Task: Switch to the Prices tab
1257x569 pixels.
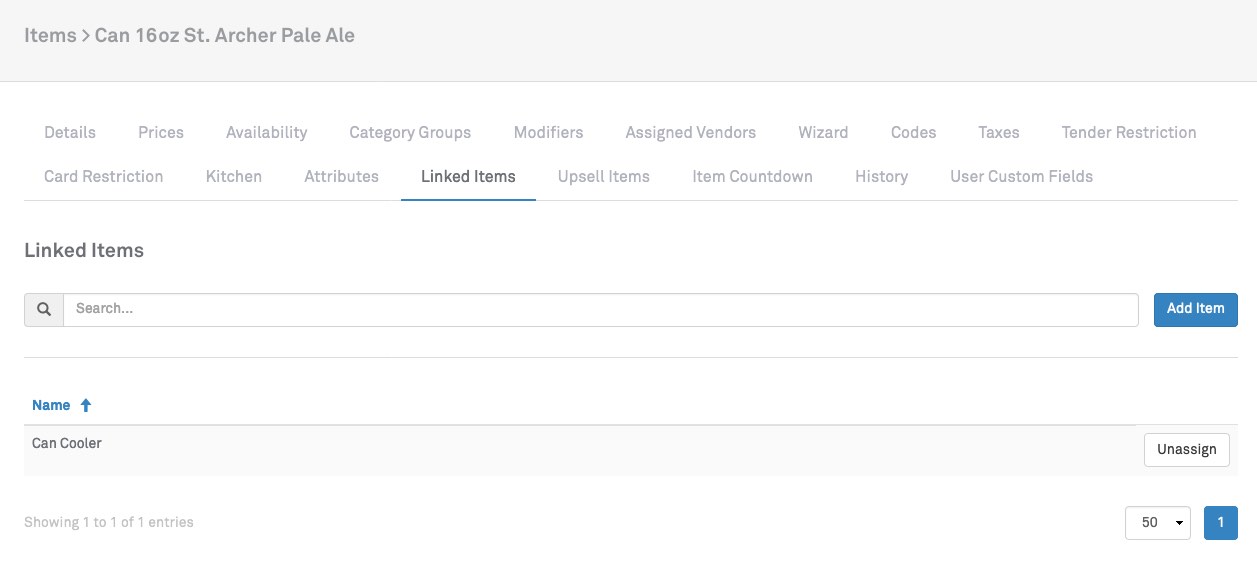Action: 161,132
